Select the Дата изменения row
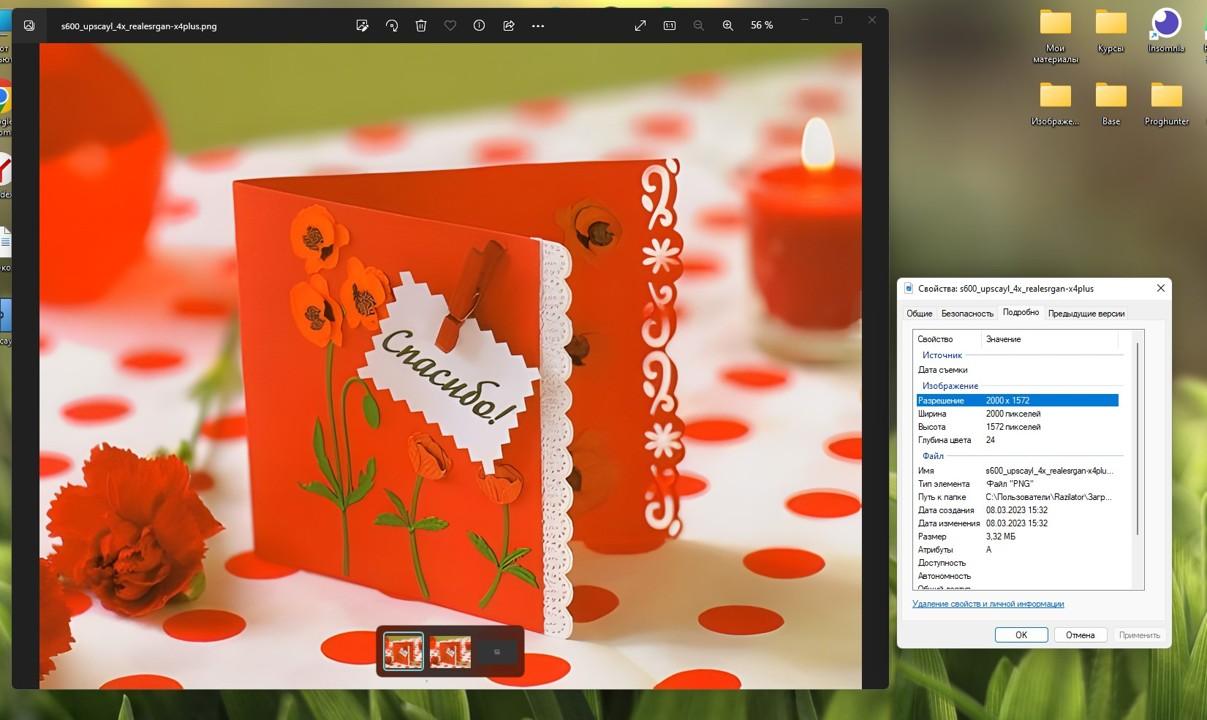 pyautogui.click(x=1017, y=523)
